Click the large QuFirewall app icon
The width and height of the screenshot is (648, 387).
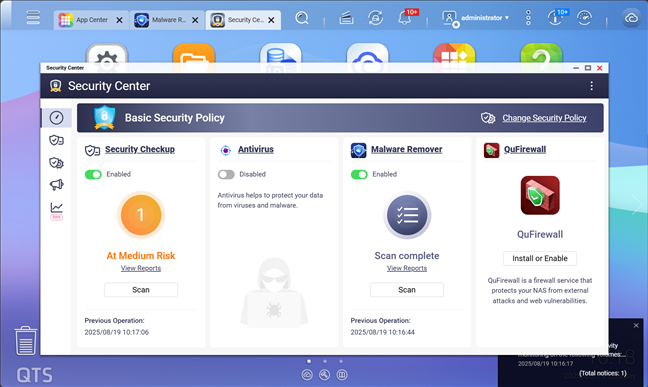(x=540, y=195)
